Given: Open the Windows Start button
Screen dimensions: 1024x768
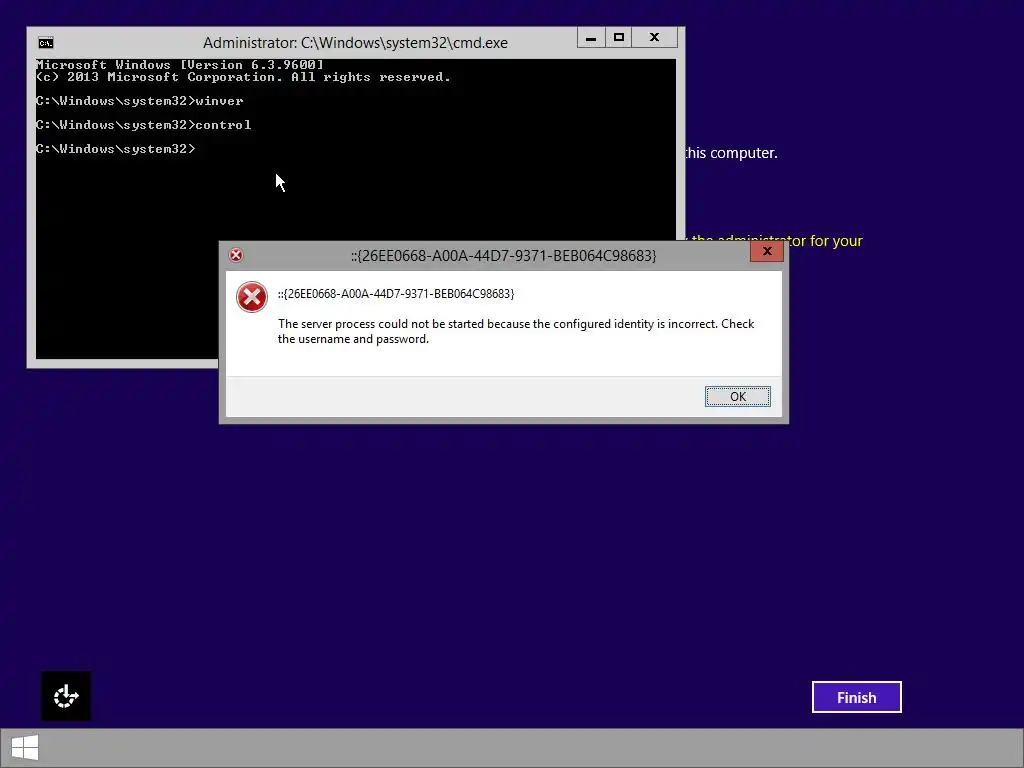Looking at the screenshot, I should click(25, 748).
